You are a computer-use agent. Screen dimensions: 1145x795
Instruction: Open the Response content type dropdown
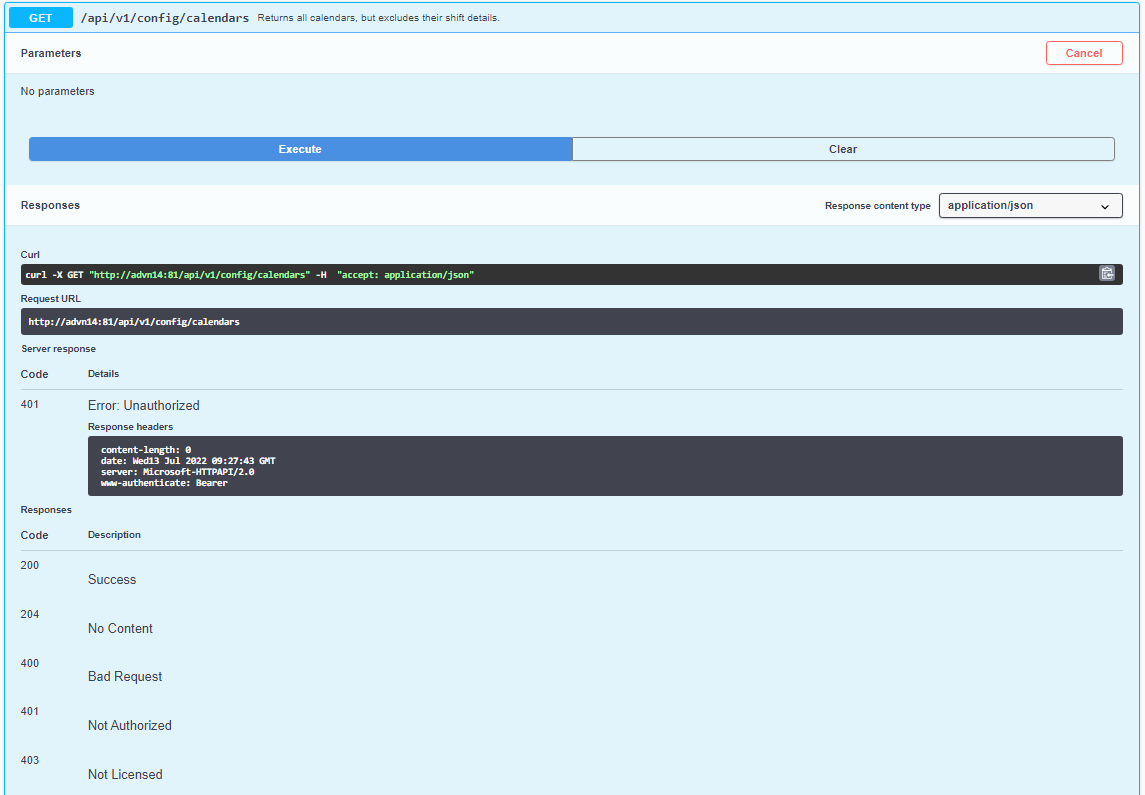tap(1030, 205)
